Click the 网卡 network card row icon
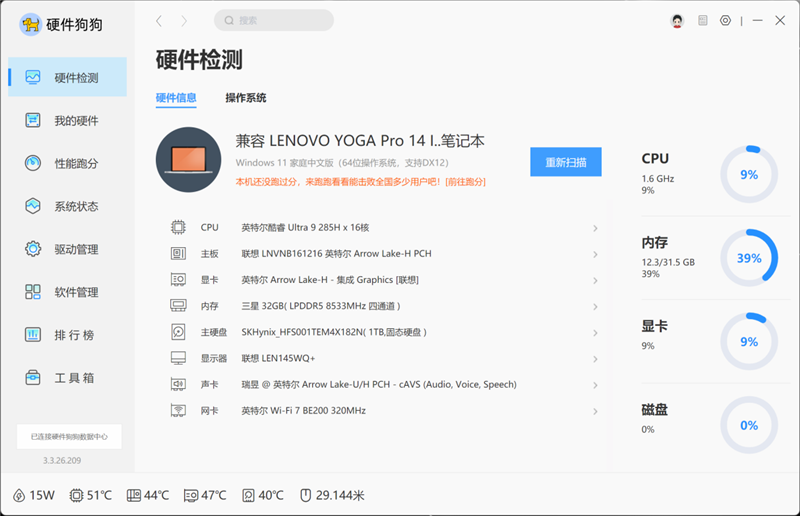 coord(178,410)
